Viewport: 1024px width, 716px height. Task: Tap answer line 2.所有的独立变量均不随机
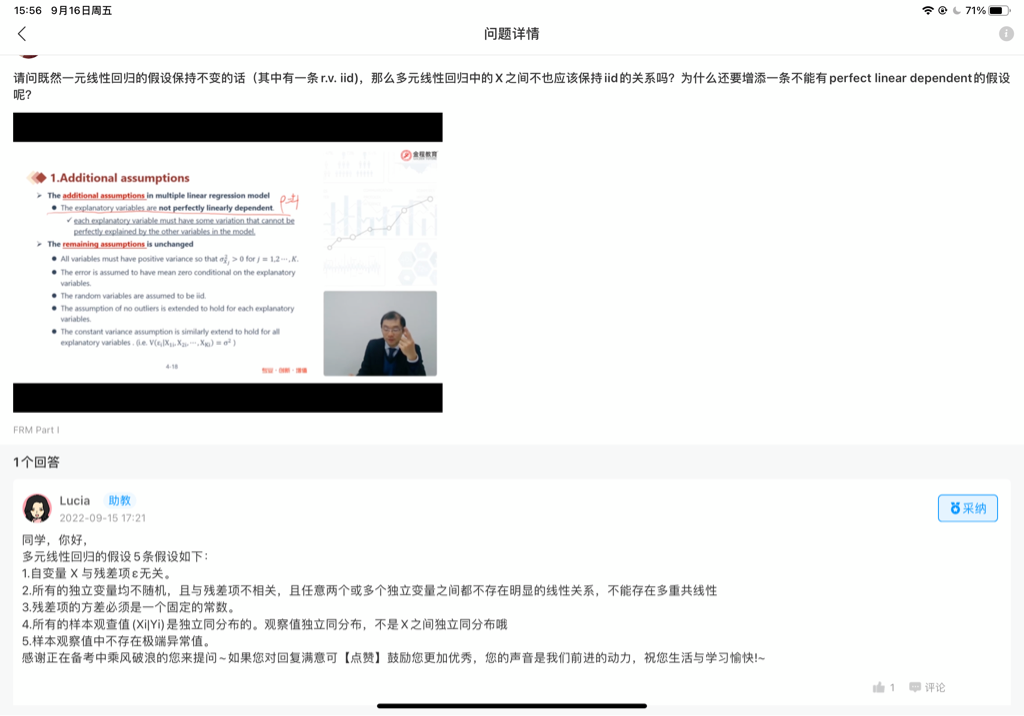(x=370, y=591)
